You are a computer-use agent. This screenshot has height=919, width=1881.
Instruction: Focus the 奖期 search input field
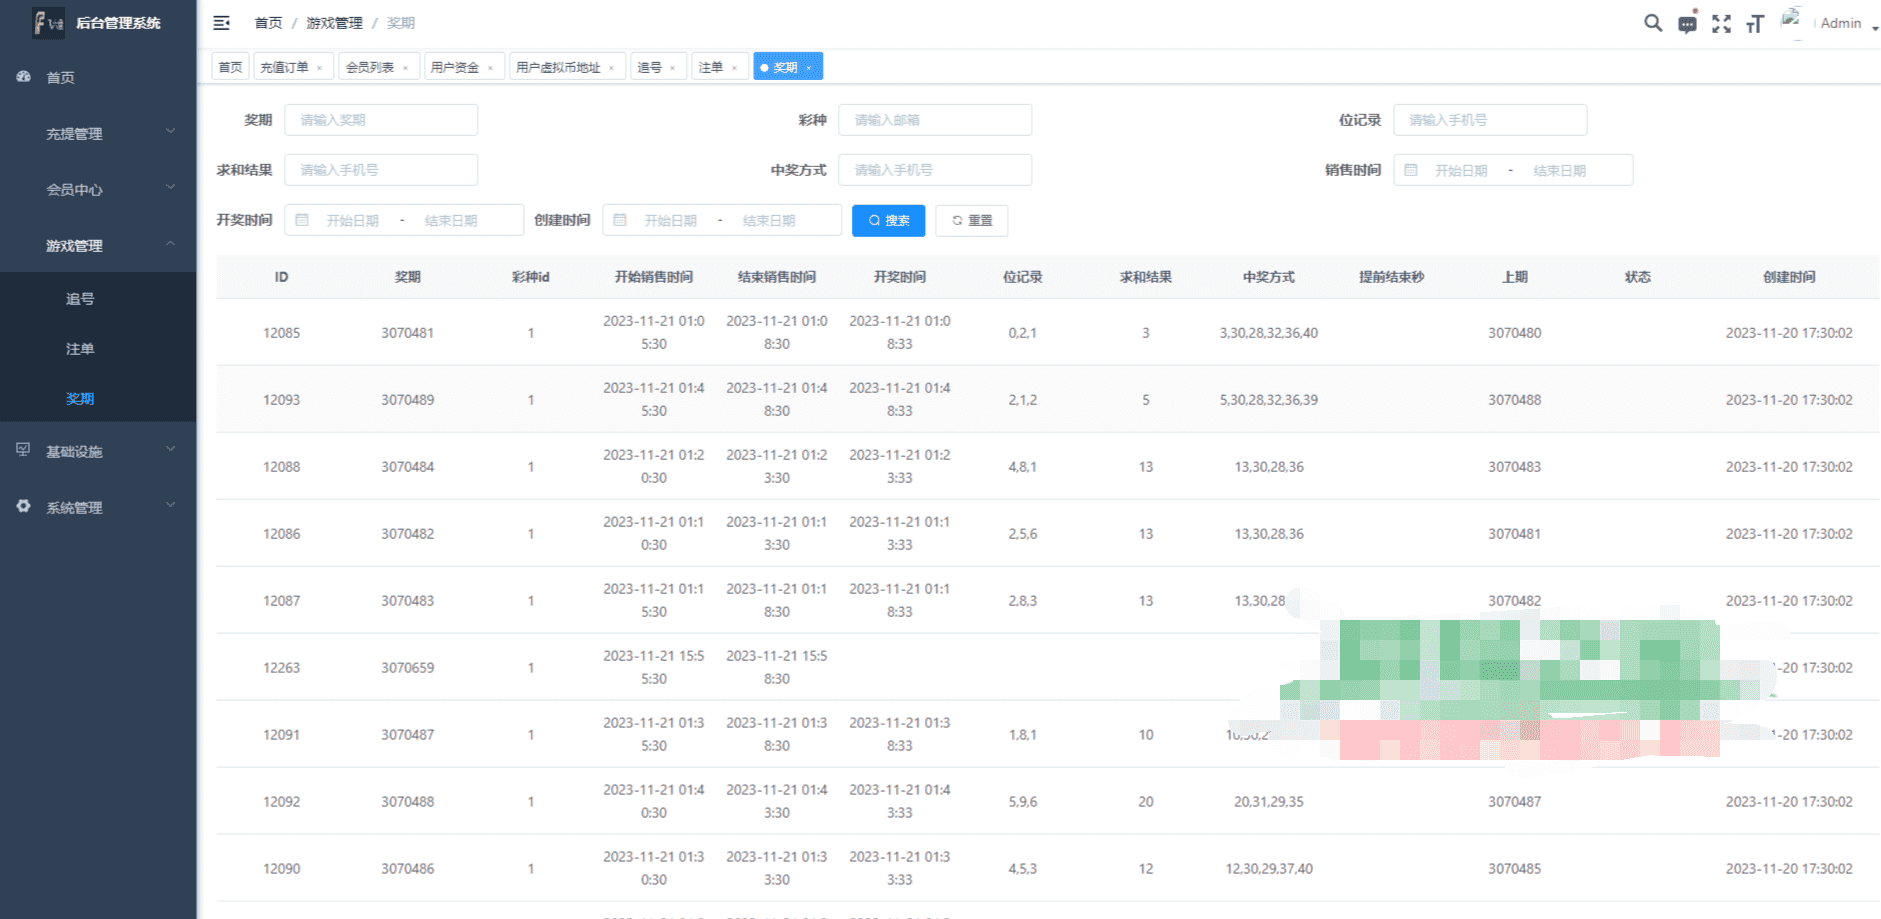[381, 120]
